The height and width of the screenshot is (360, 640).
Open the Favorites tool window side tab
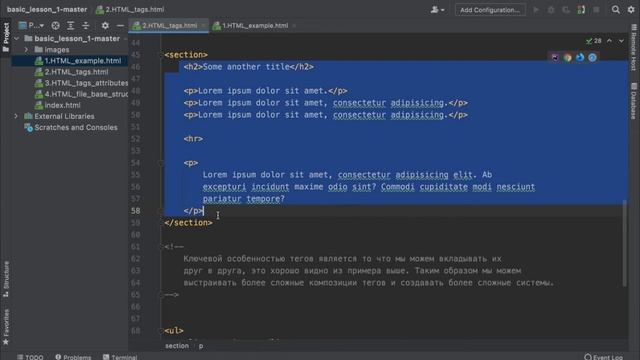point(6,327)
